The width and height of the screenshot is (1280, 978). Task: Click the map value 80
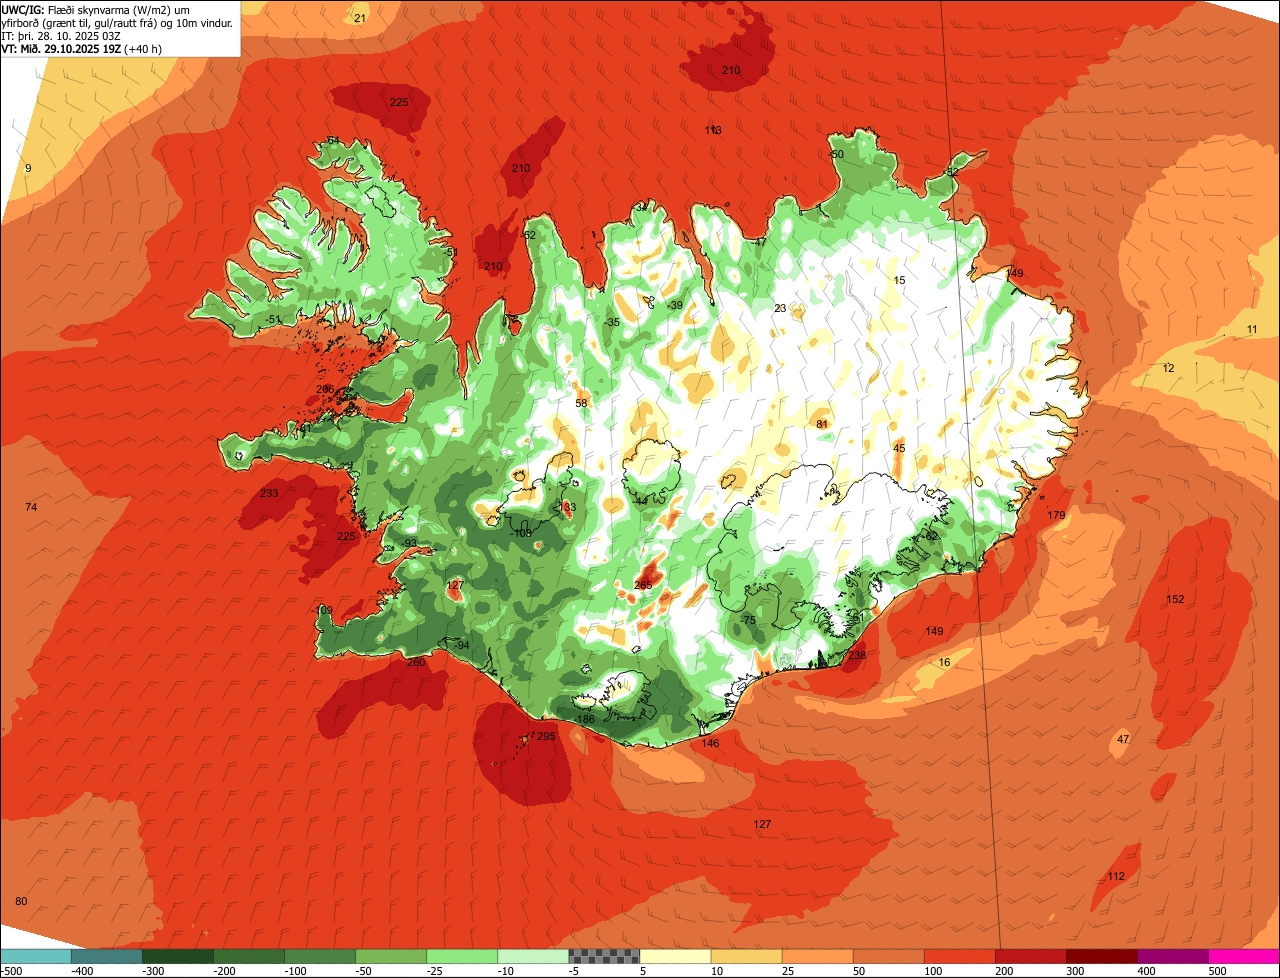pos(21,901)
